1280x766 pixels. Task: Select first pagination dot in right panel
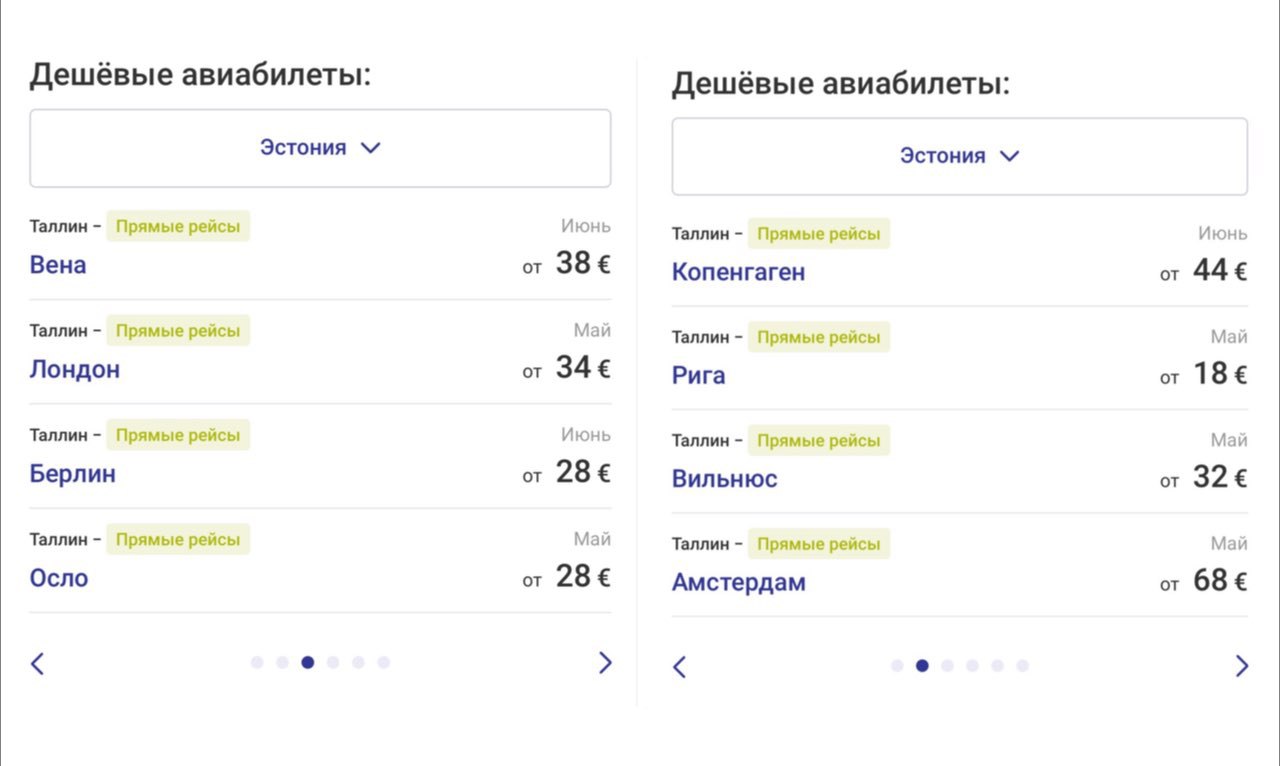897,666
